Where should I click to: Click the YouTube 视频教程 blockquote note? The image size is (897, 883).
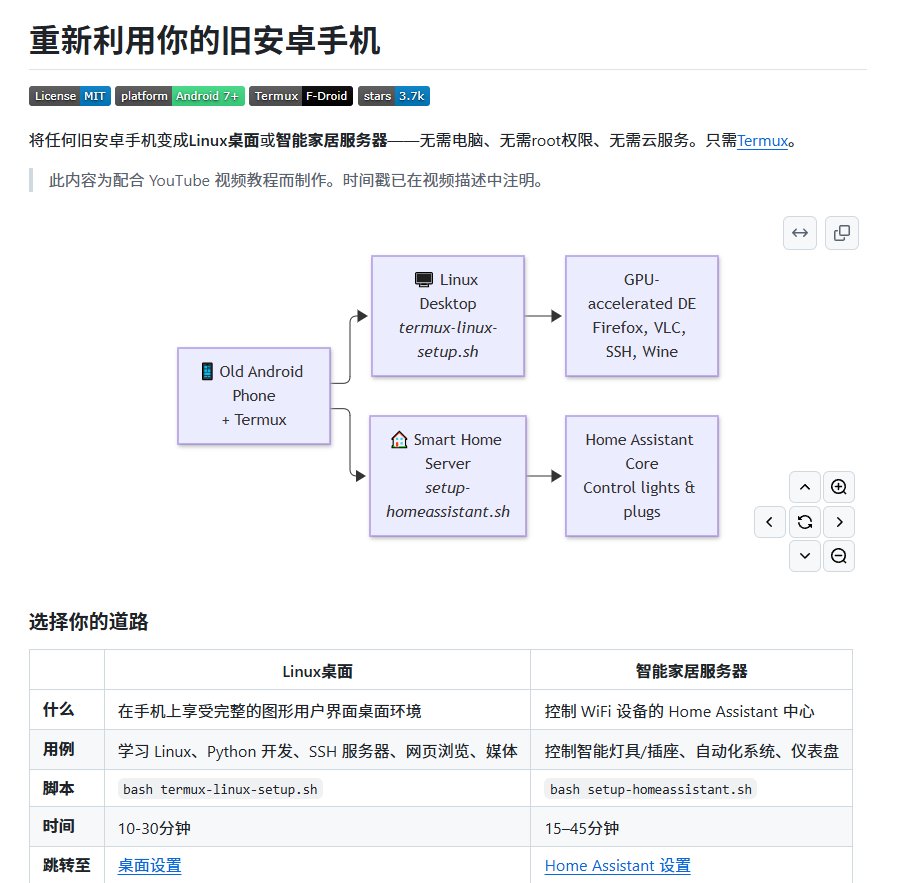pos(295,181)
